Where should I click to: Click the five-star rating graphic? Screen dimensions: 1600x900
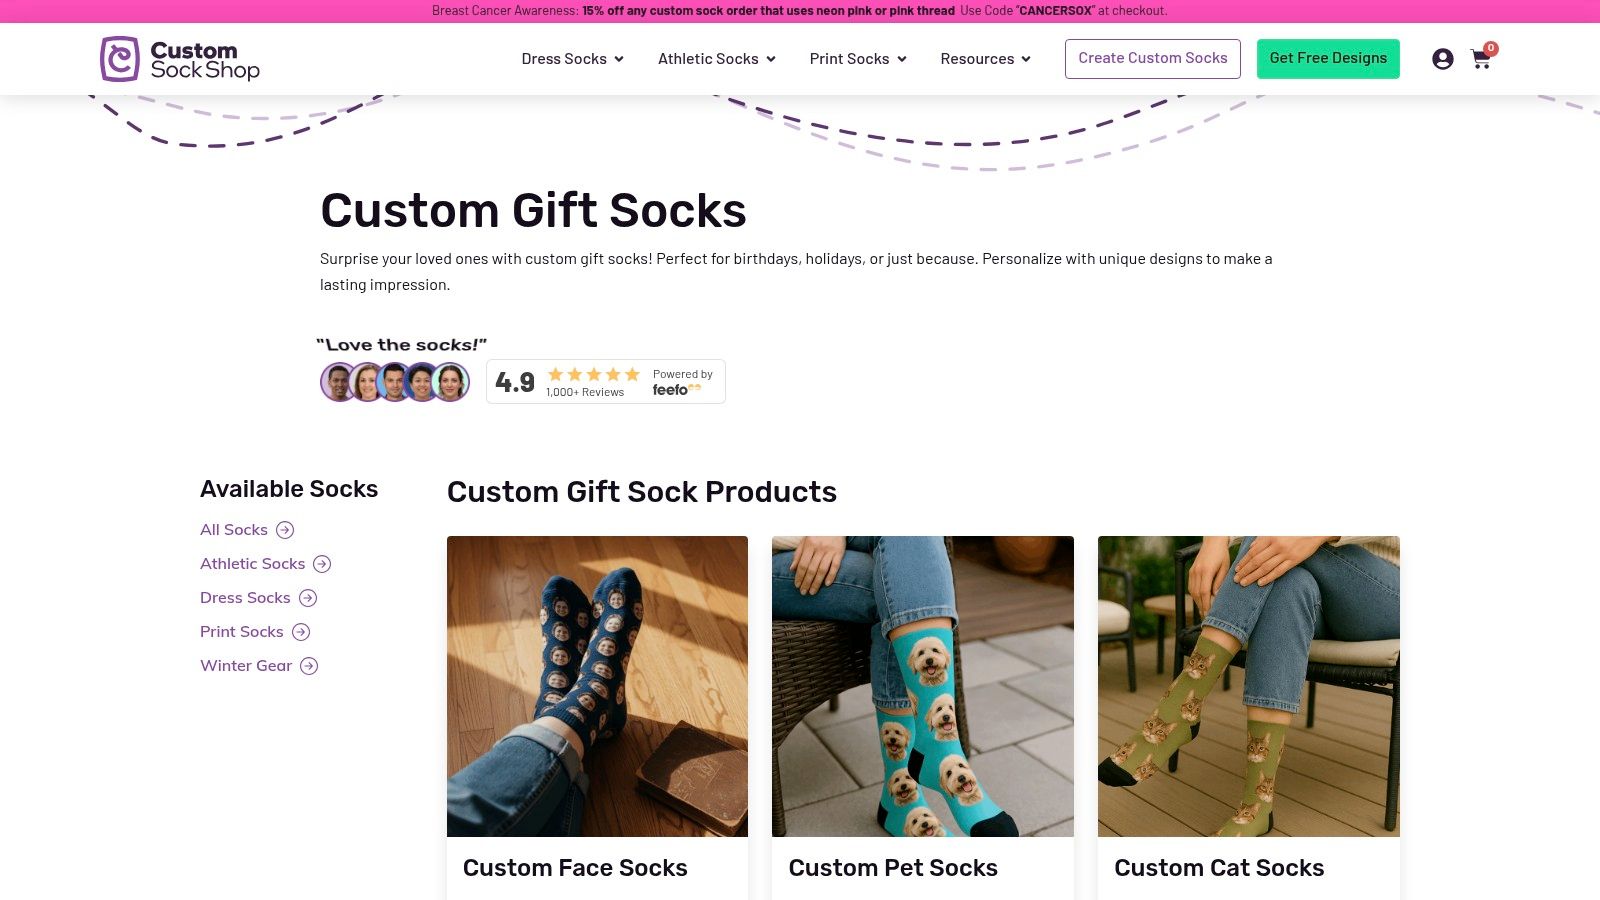tap(593, 373)
